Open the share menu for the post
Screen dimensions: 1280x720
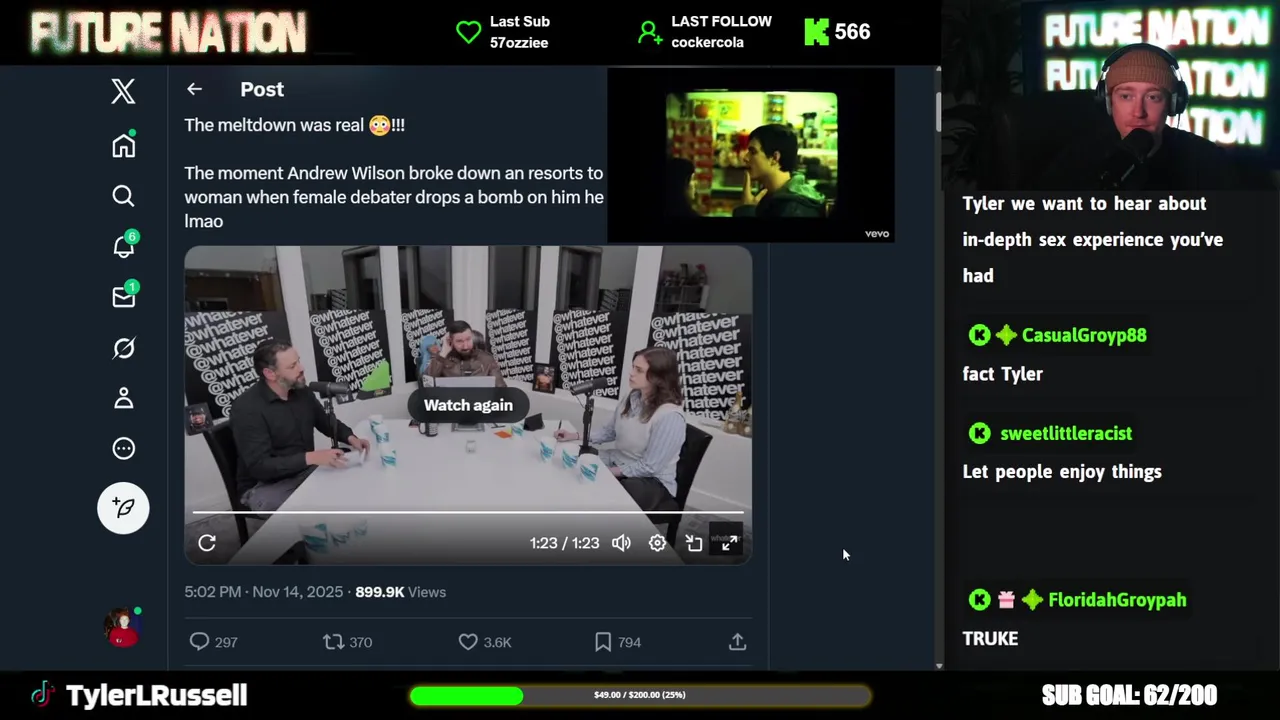737,642
